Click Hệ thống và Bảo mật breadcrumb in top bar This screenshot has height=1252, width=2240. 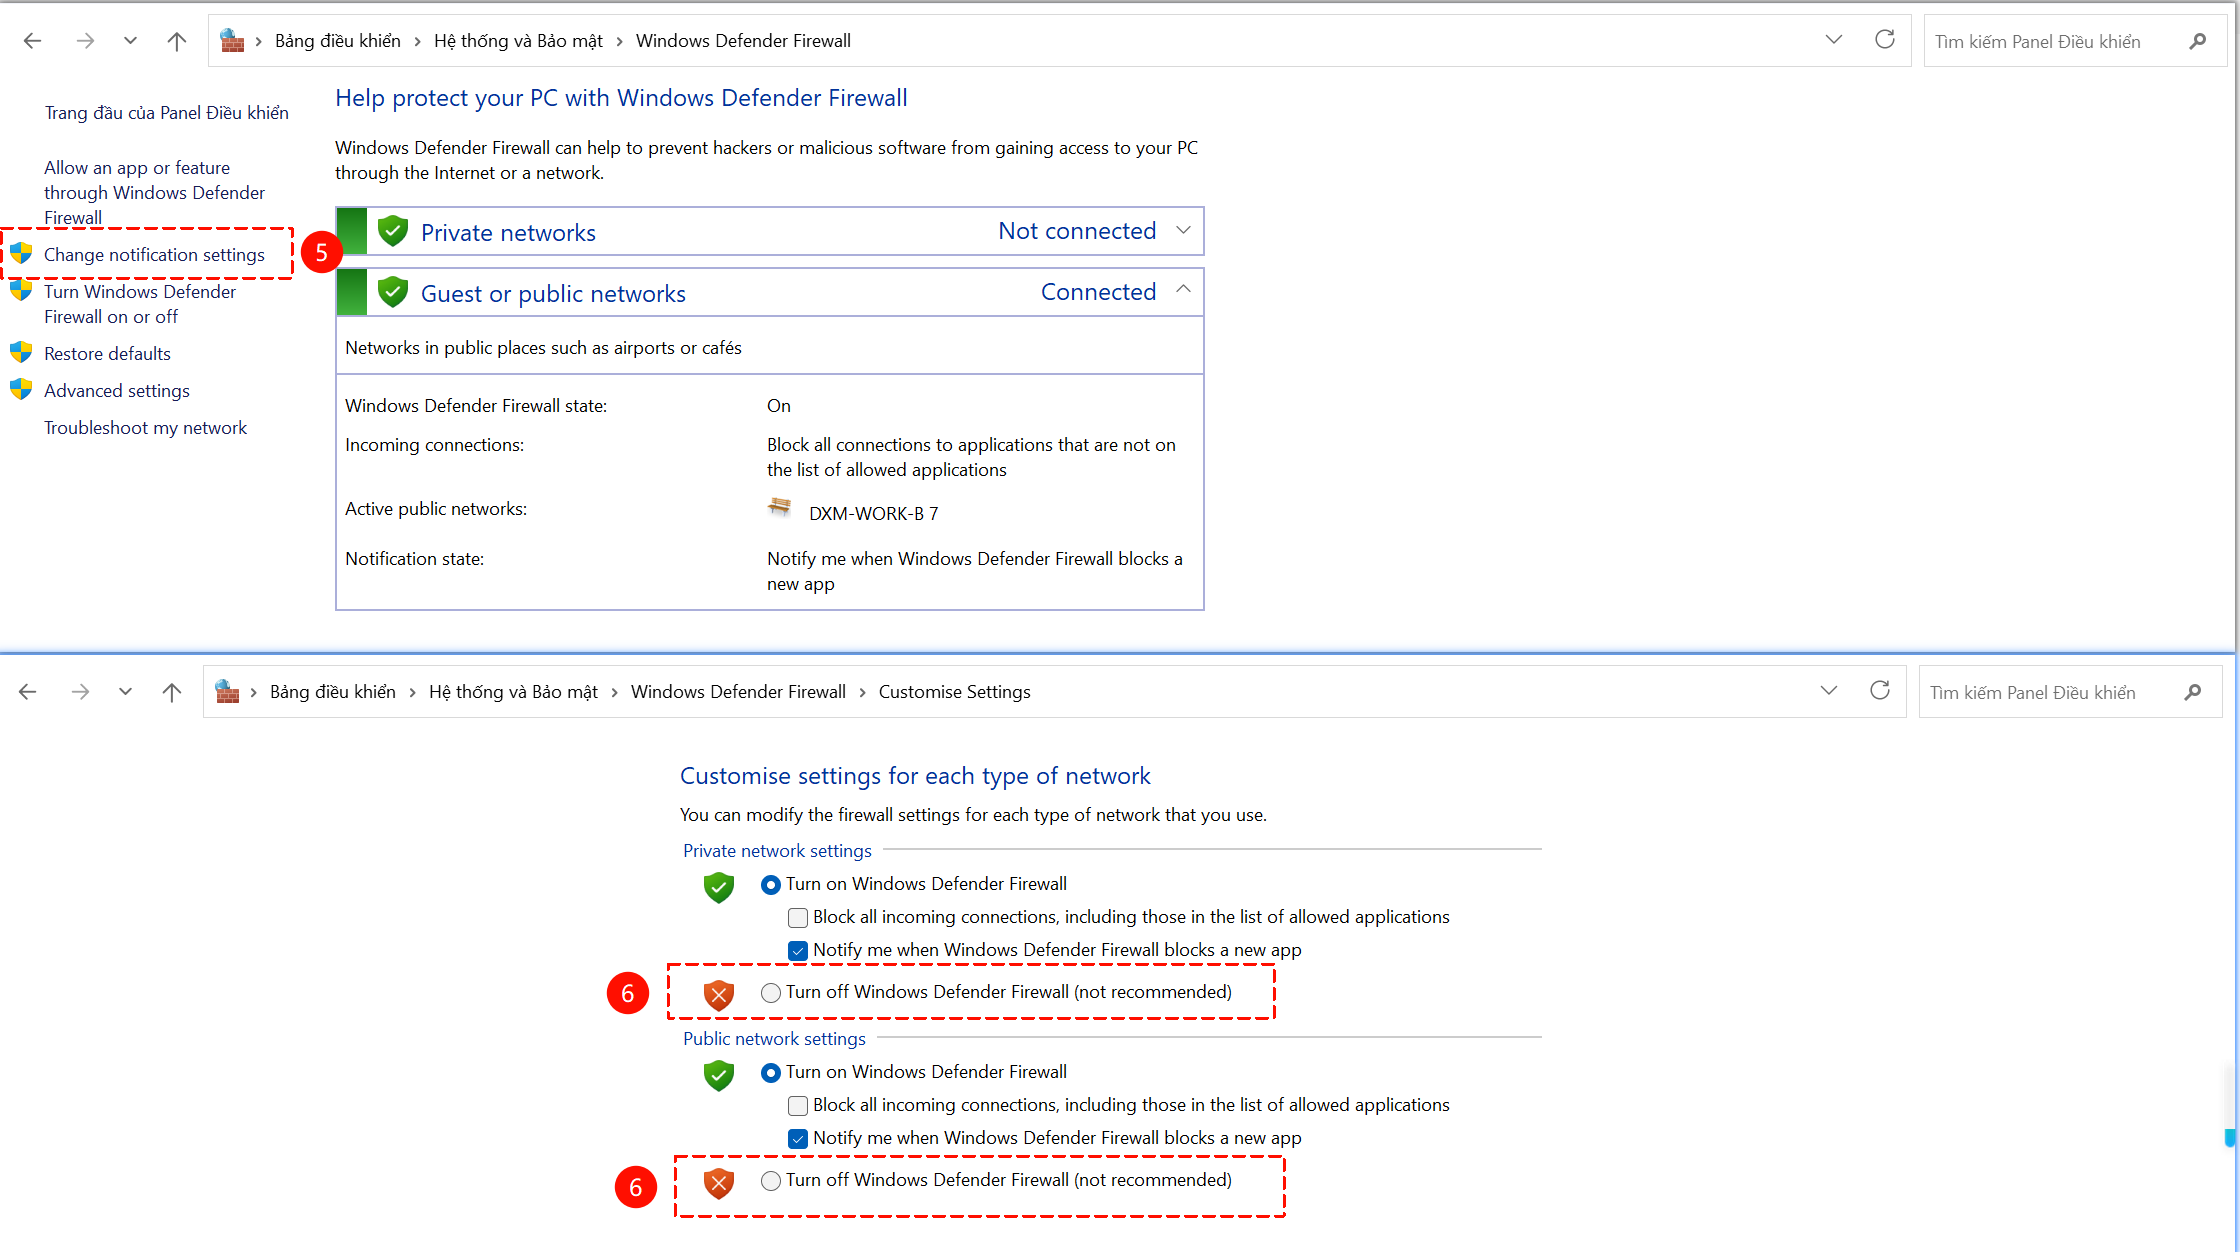[x=518, y=41]
